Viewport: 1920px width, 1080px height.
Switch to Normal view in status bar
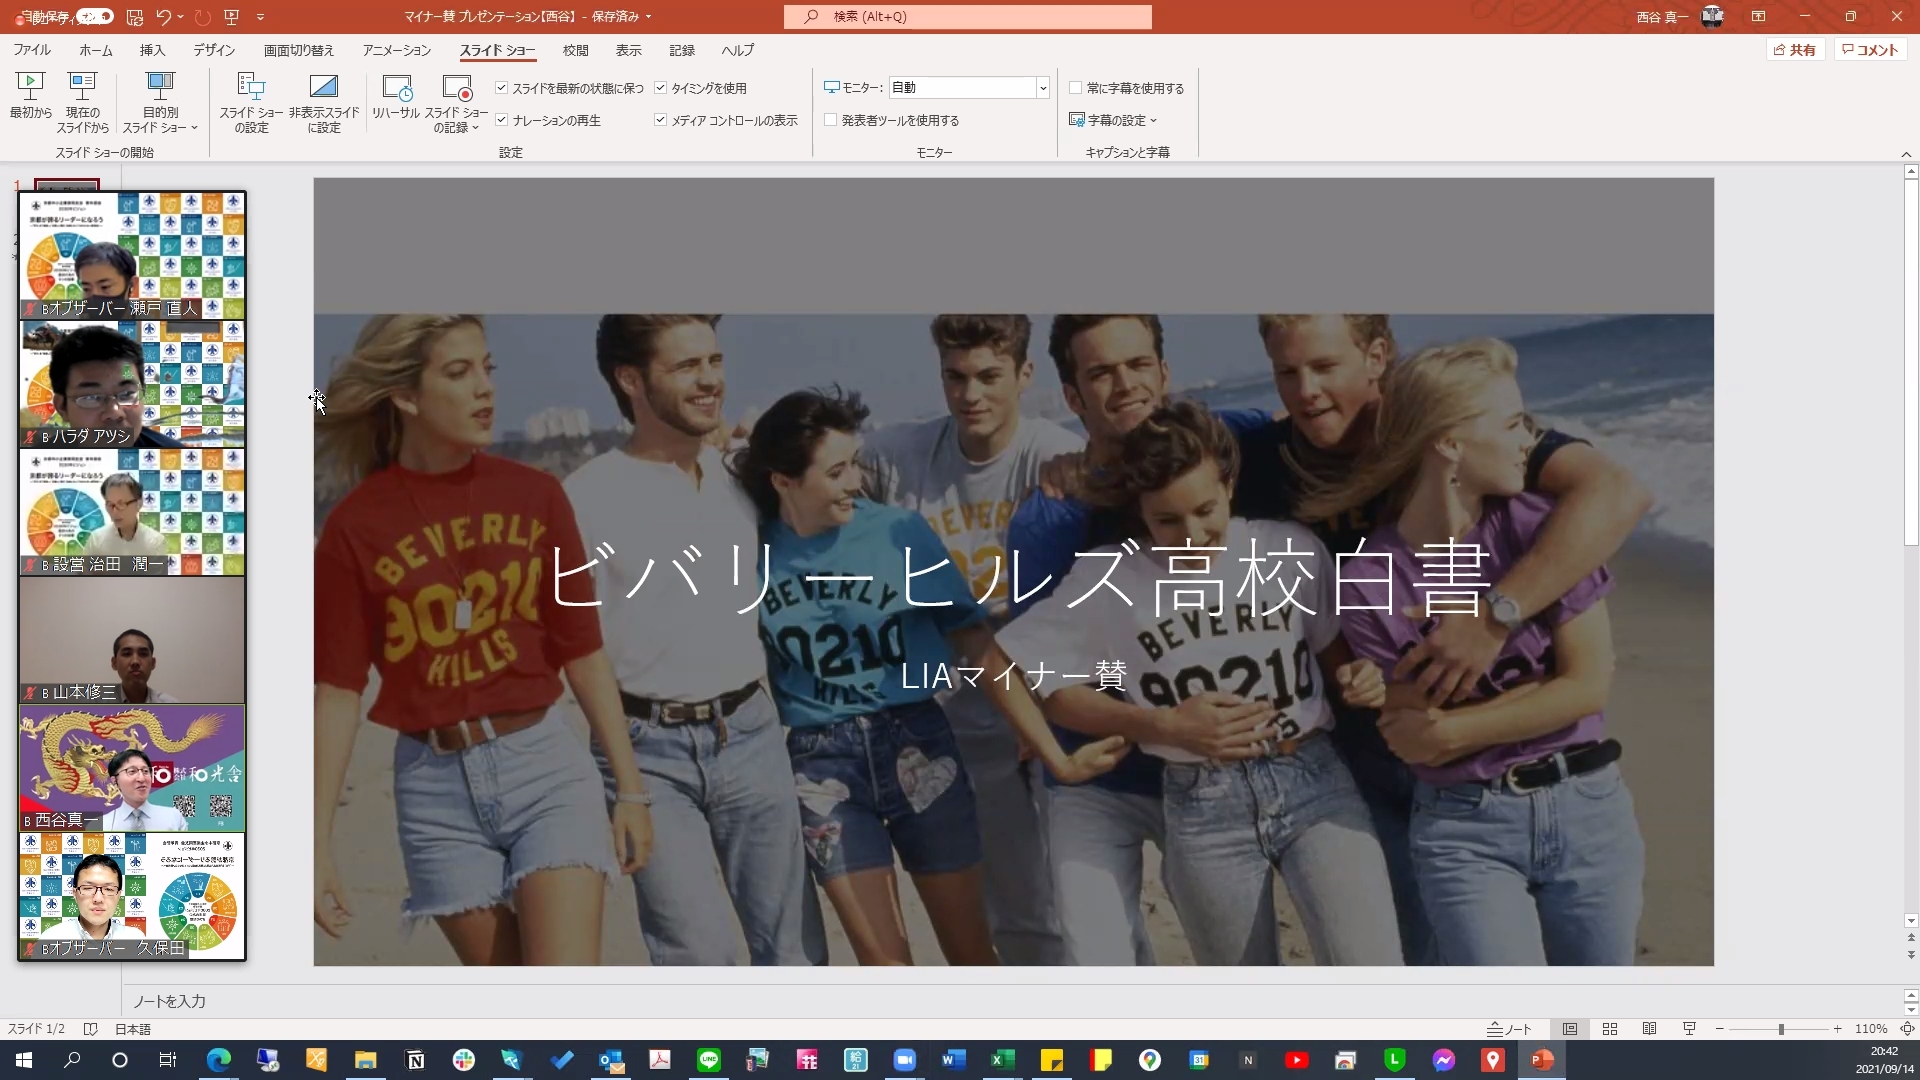pyautogui.click(x=1570, y=1029)
